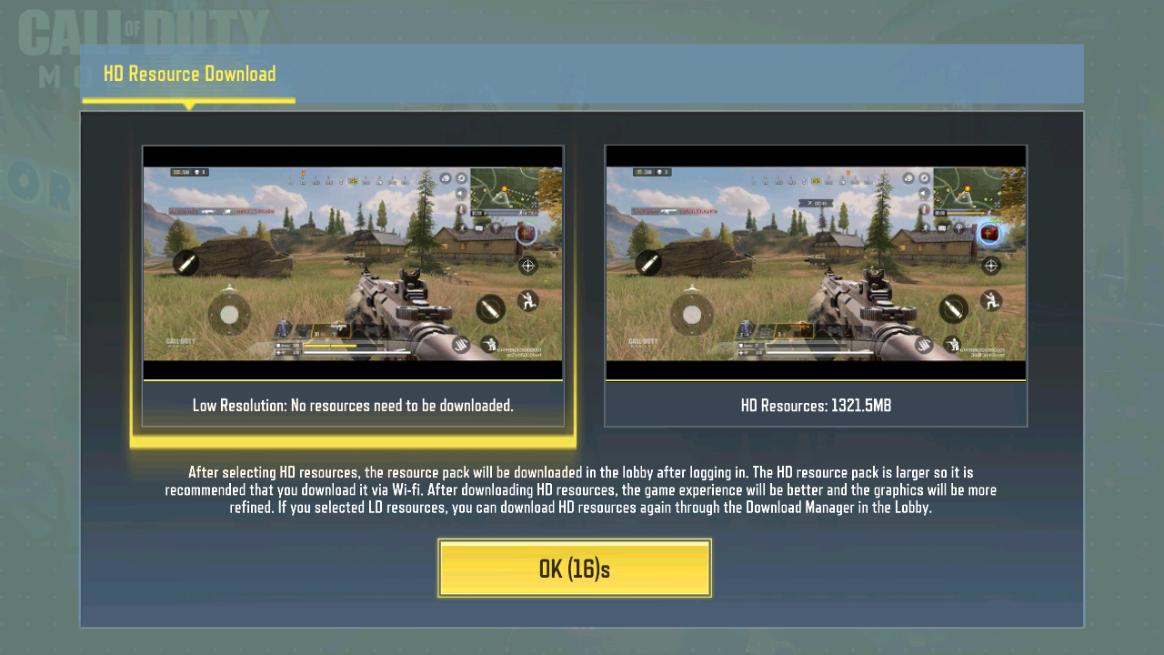Open the HD Resource Download tab
The height and width of the screenshot is (655, 1164).
pos(189,74)
